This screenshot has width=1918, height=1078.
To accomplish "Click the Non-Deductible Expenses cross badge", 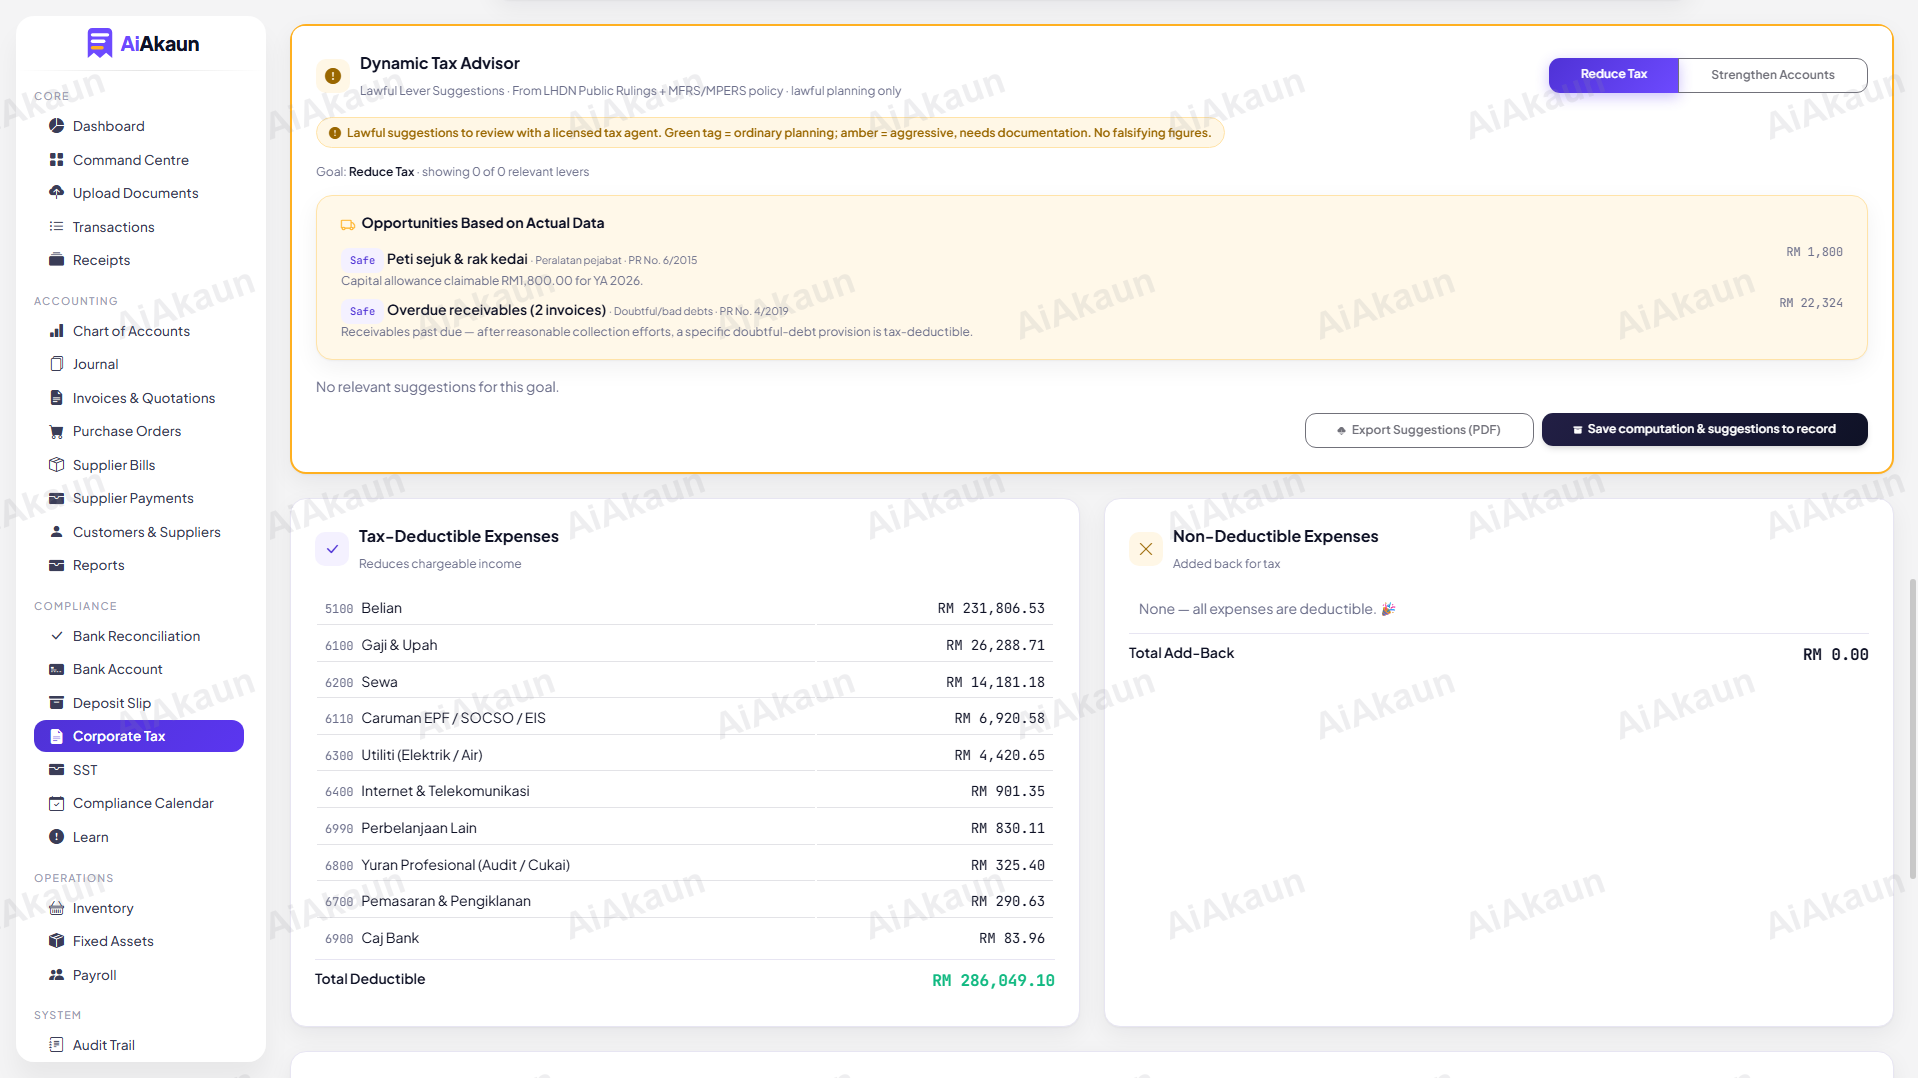I will click(x=1146, y=549).
